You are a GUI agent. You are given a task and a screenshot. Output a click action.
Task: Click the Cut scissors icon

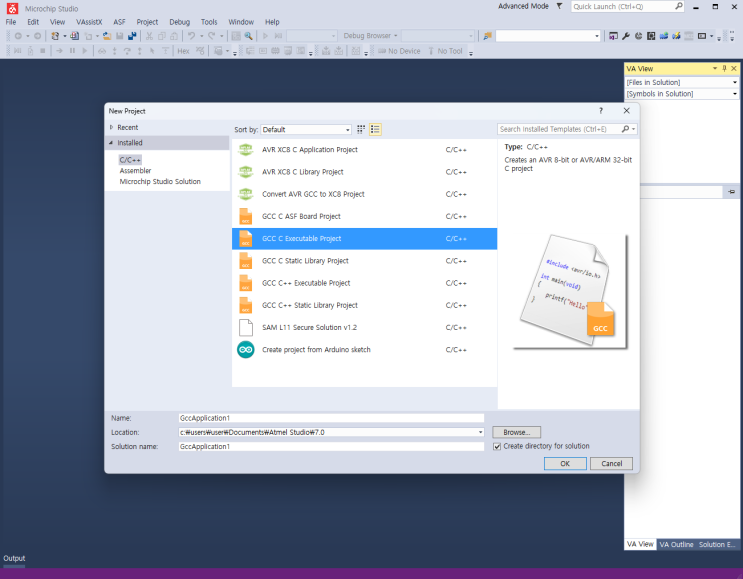coord(149,36)
